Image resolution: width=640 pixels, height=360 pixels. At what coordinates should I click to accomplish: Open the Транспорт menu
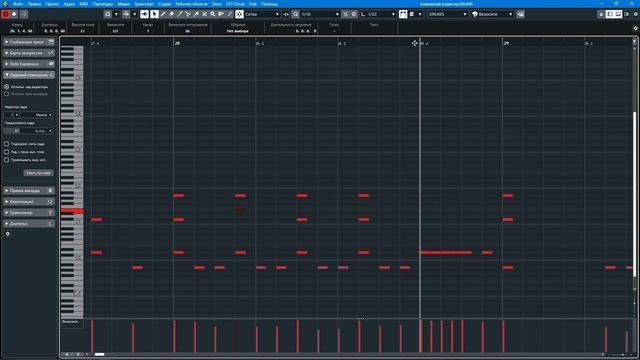144,4
